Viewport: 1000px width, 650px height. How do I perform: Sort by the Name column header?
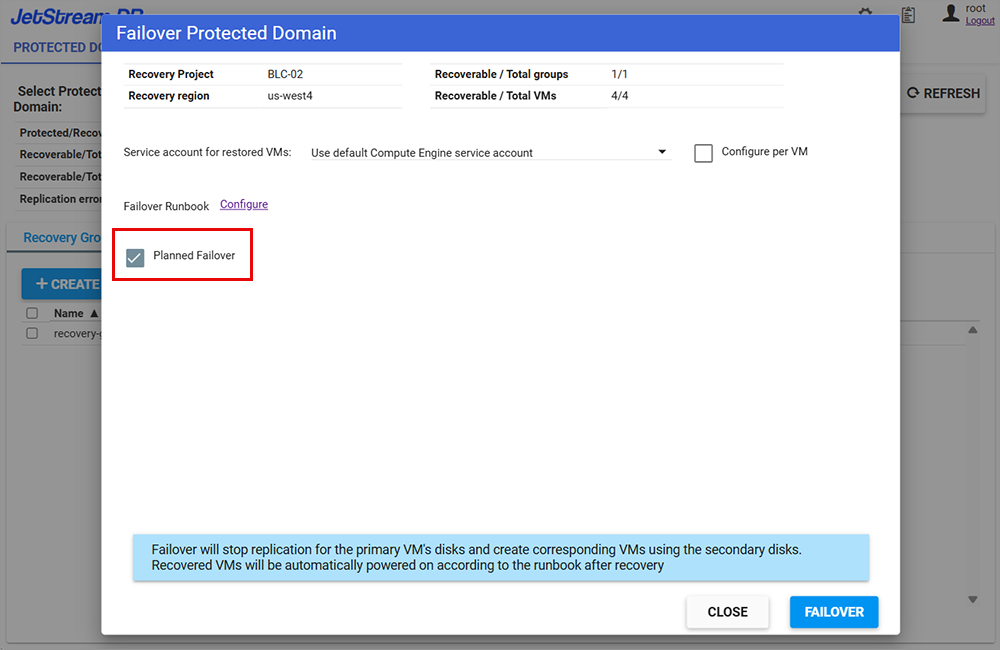click(x=70, y=313)
